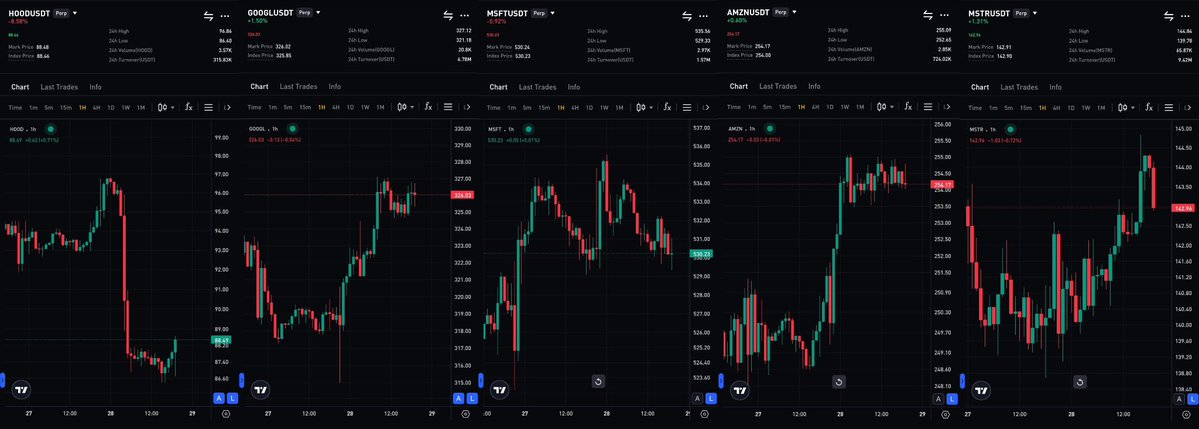1199x429 pixels.
Task: Click the three-line menu icon in MSFT toolbar
Action: click(687, 107)
